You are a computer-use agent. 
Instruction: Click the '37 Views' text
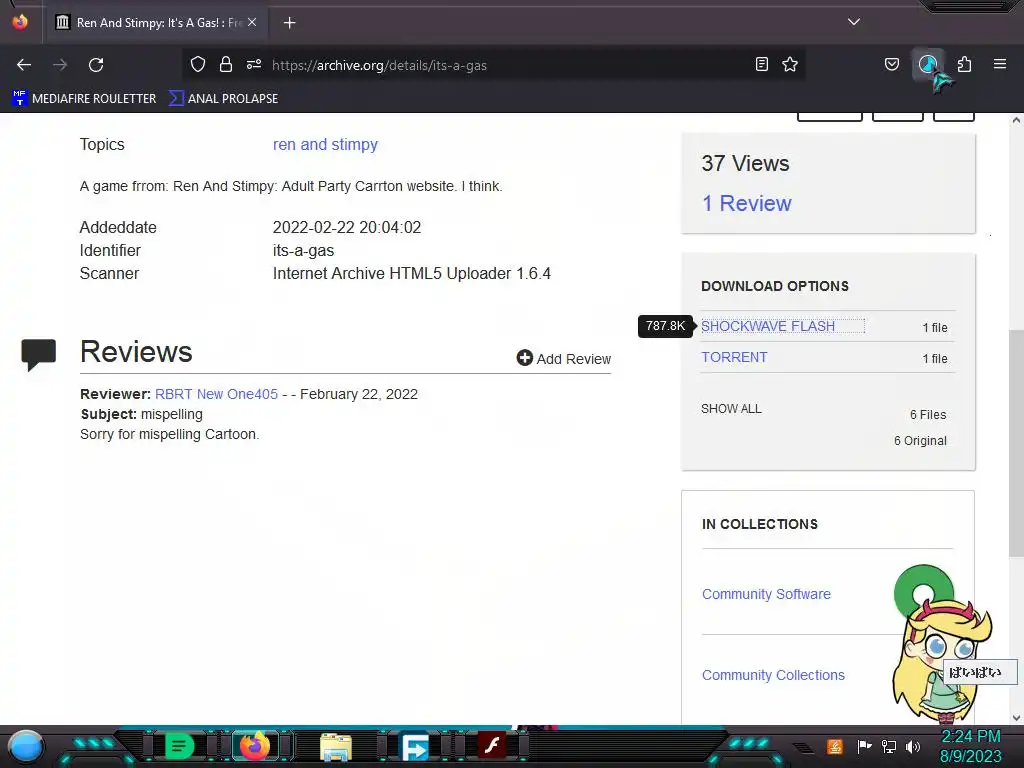point(745,163)
